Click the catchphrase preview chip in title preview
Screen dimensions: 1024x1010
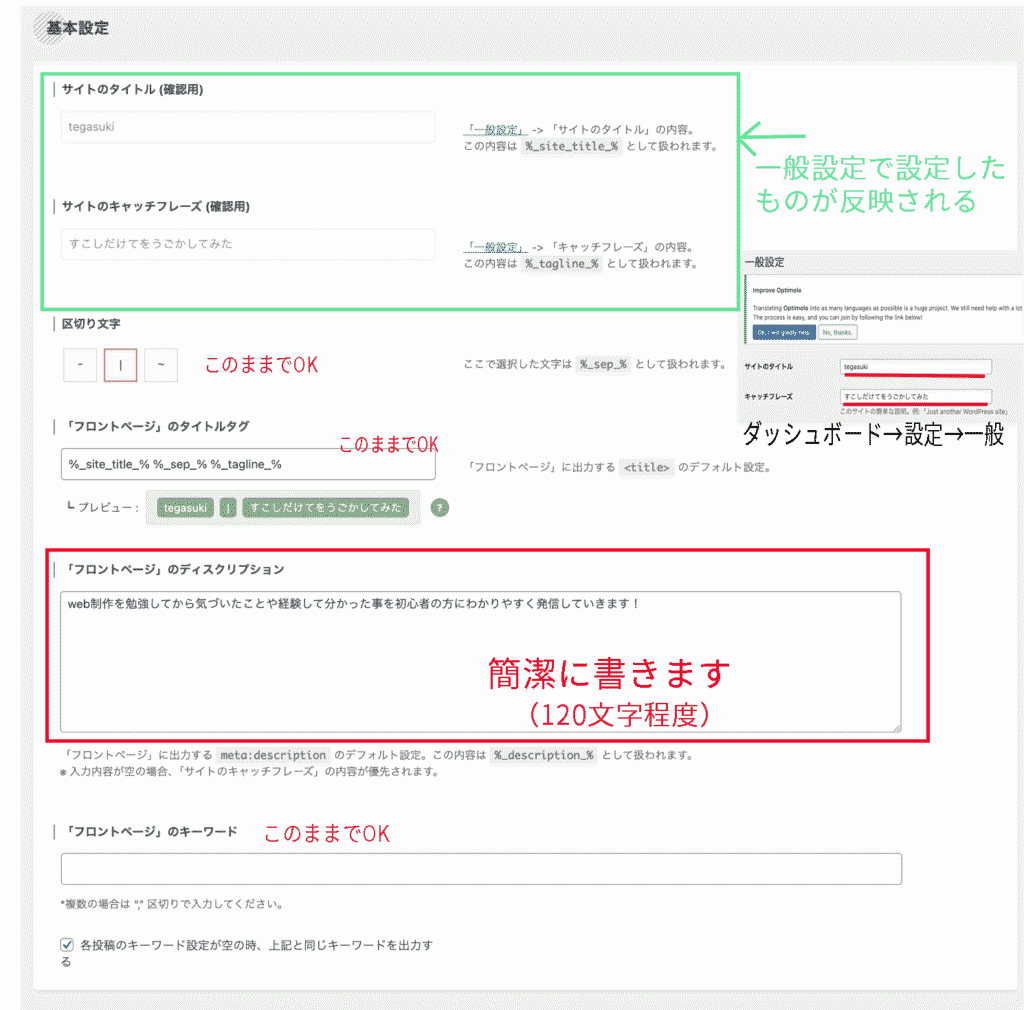point(326,508)
